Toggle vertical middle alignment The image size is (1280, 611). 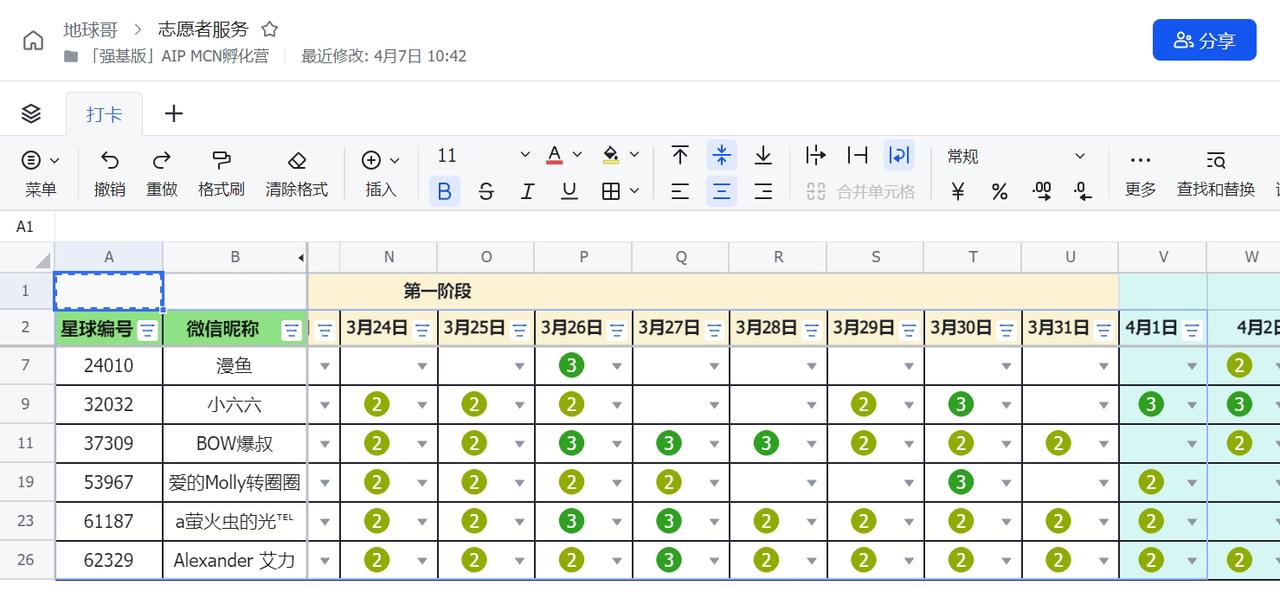click(721, 155)
